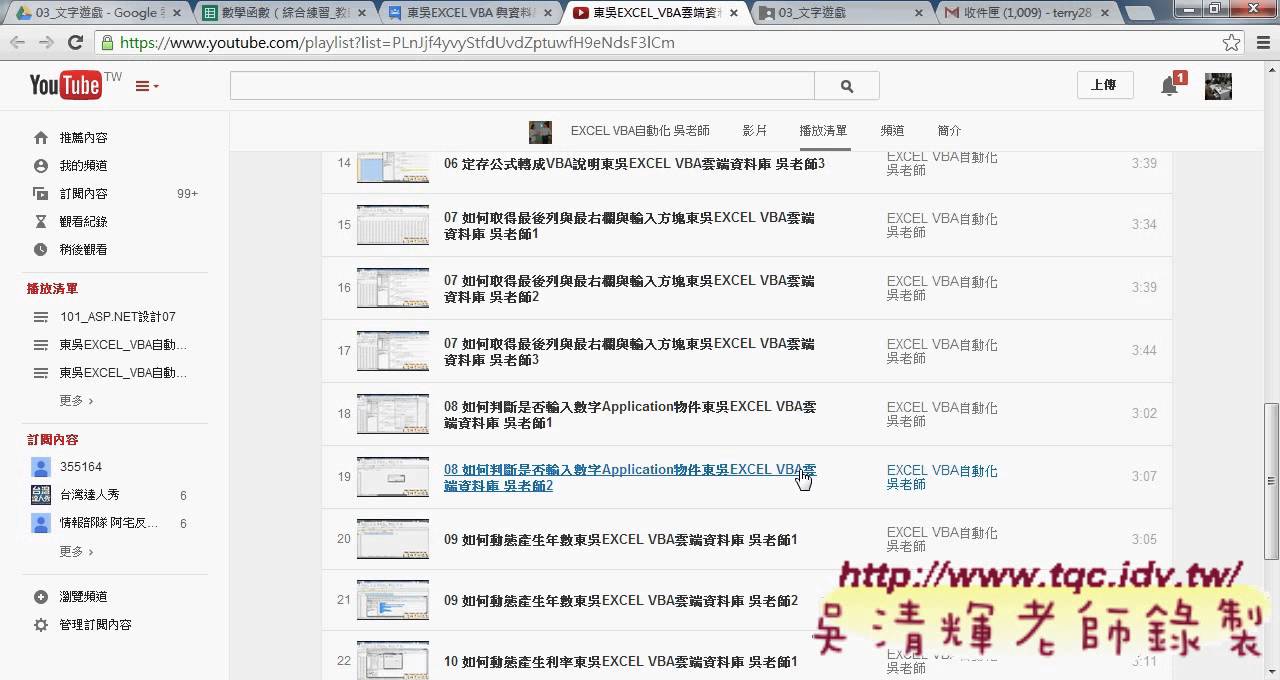This screenshot has width=1280, height=680.
Task: Switch to the 數學函數（綜合練習 browser tab
Action: [283, 13]
